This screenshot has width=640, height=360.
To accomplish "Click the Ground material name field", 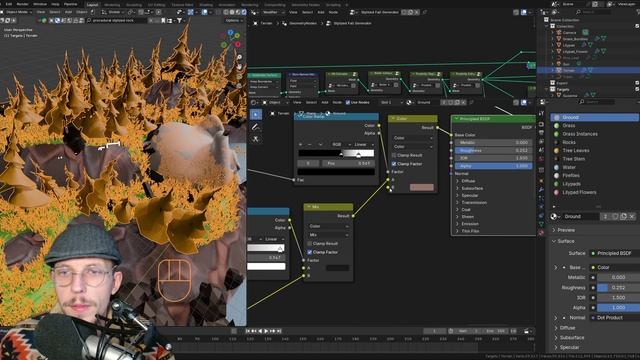I will 581,216.
